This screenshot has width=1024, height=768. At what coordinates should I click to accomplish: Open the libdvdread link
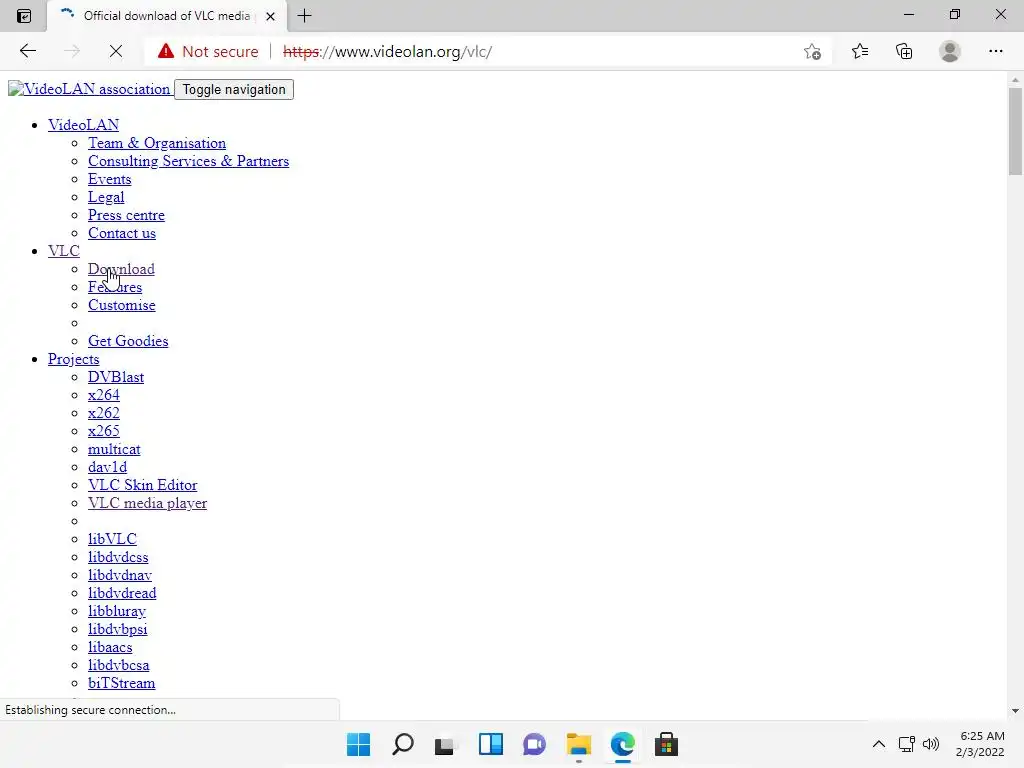coord(122,593)
